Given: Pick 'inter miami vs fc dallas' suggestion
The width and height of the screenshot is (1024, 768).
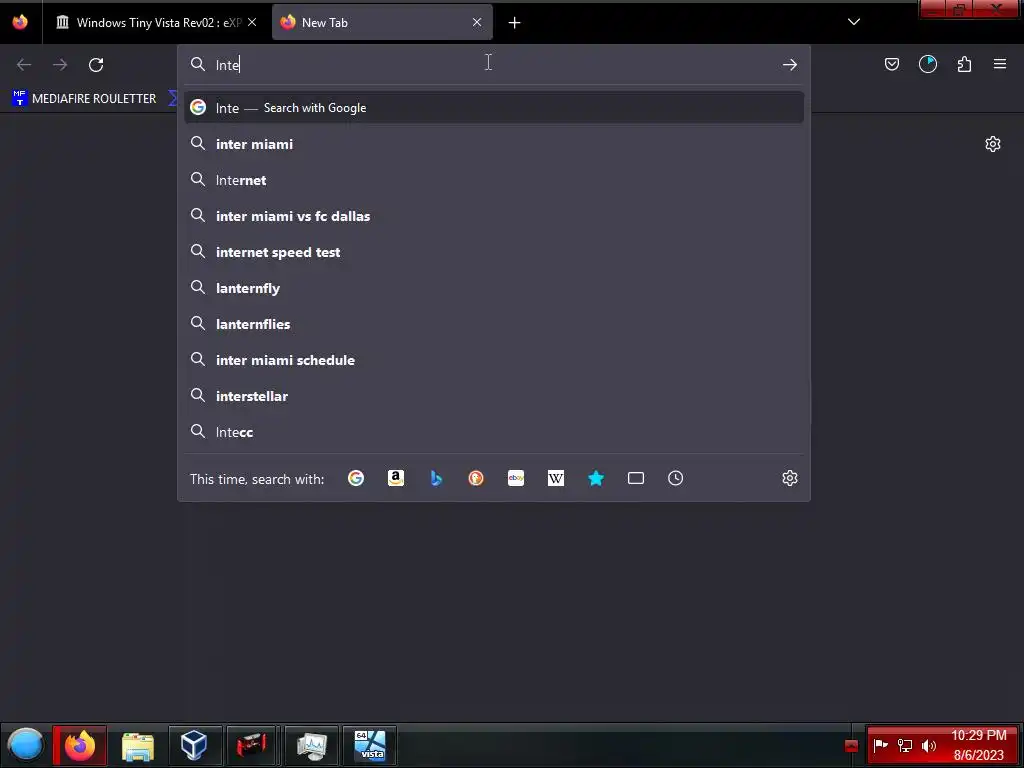Looking at the screenshot, I should coord(494,216).
